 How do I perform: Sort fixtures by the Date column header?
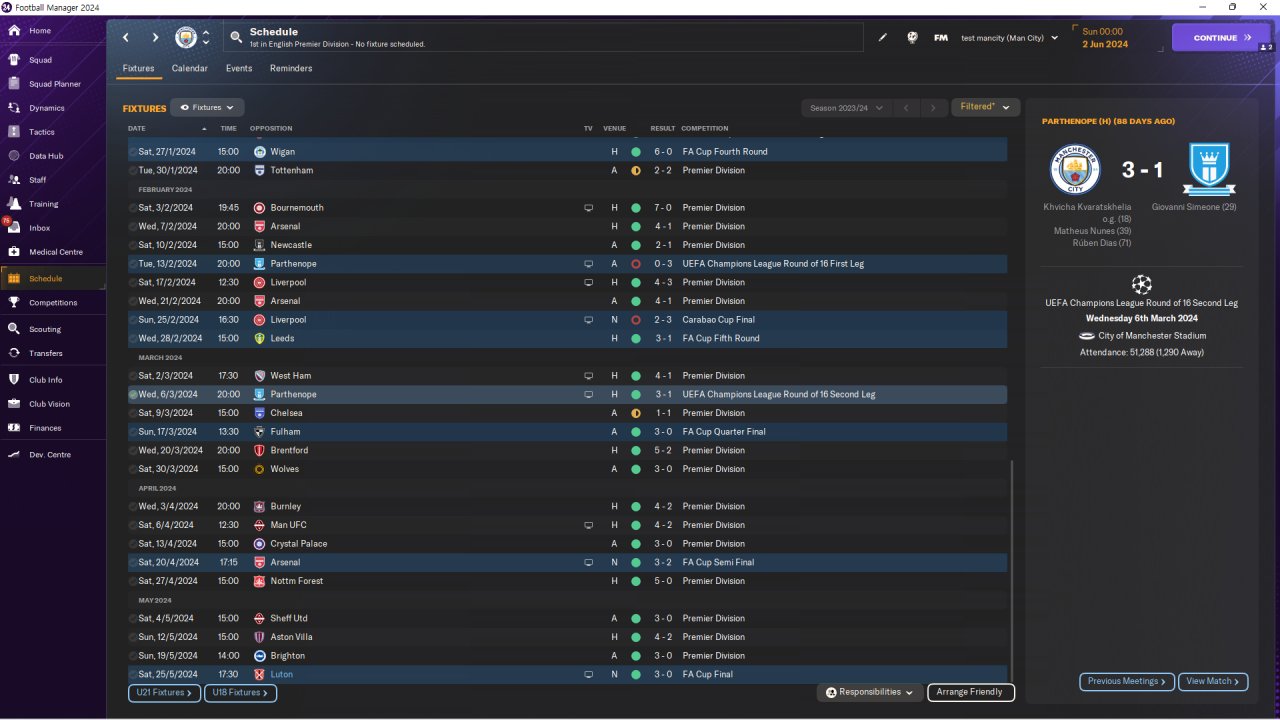(x=168, y=129)
